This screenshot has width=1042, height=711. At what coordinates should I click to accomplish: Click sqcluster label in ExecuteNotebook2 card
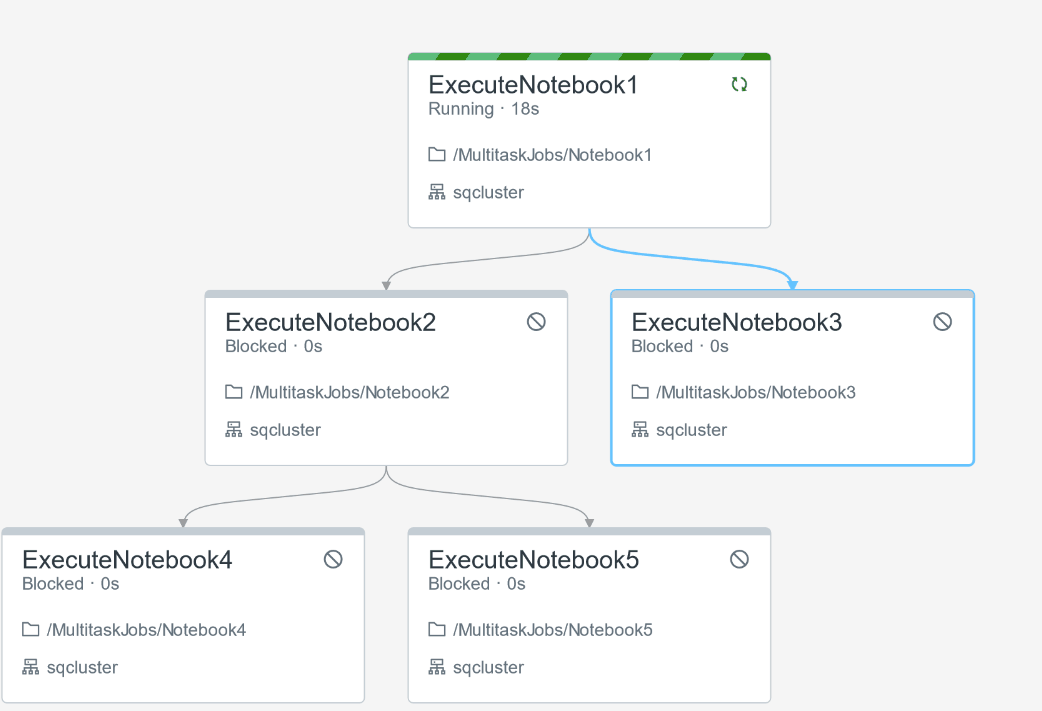(285, 431)
